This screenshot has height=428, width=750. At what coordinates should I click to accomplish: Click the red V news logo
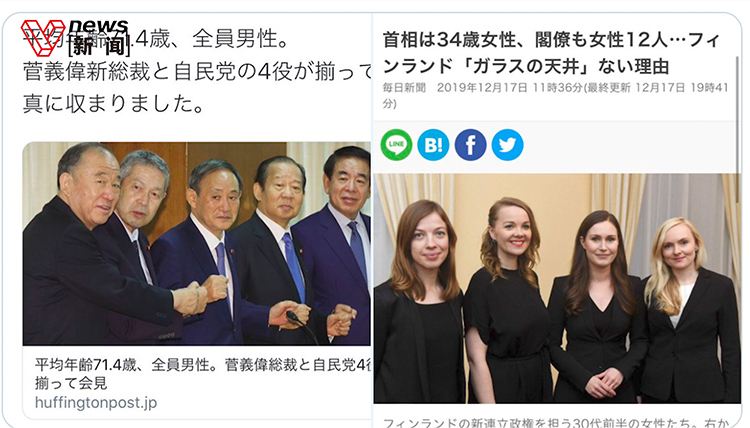(43, 38)
